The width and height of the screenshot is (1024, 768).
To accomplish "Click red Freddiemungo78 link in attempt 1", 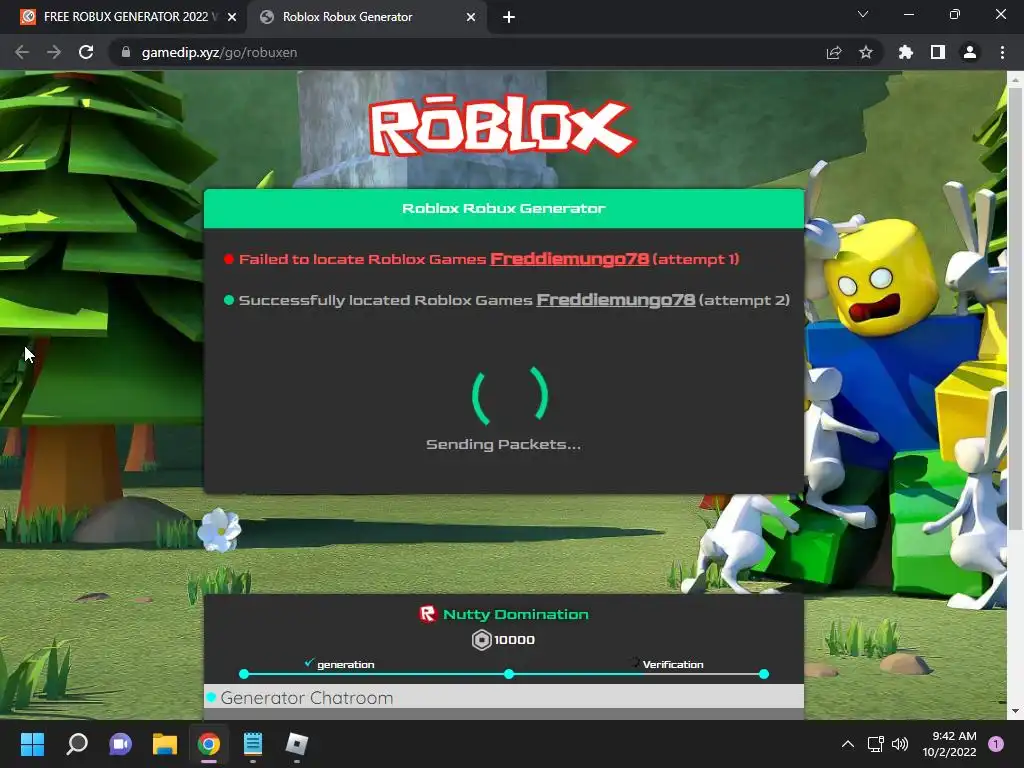I will (x=569, y=259).
